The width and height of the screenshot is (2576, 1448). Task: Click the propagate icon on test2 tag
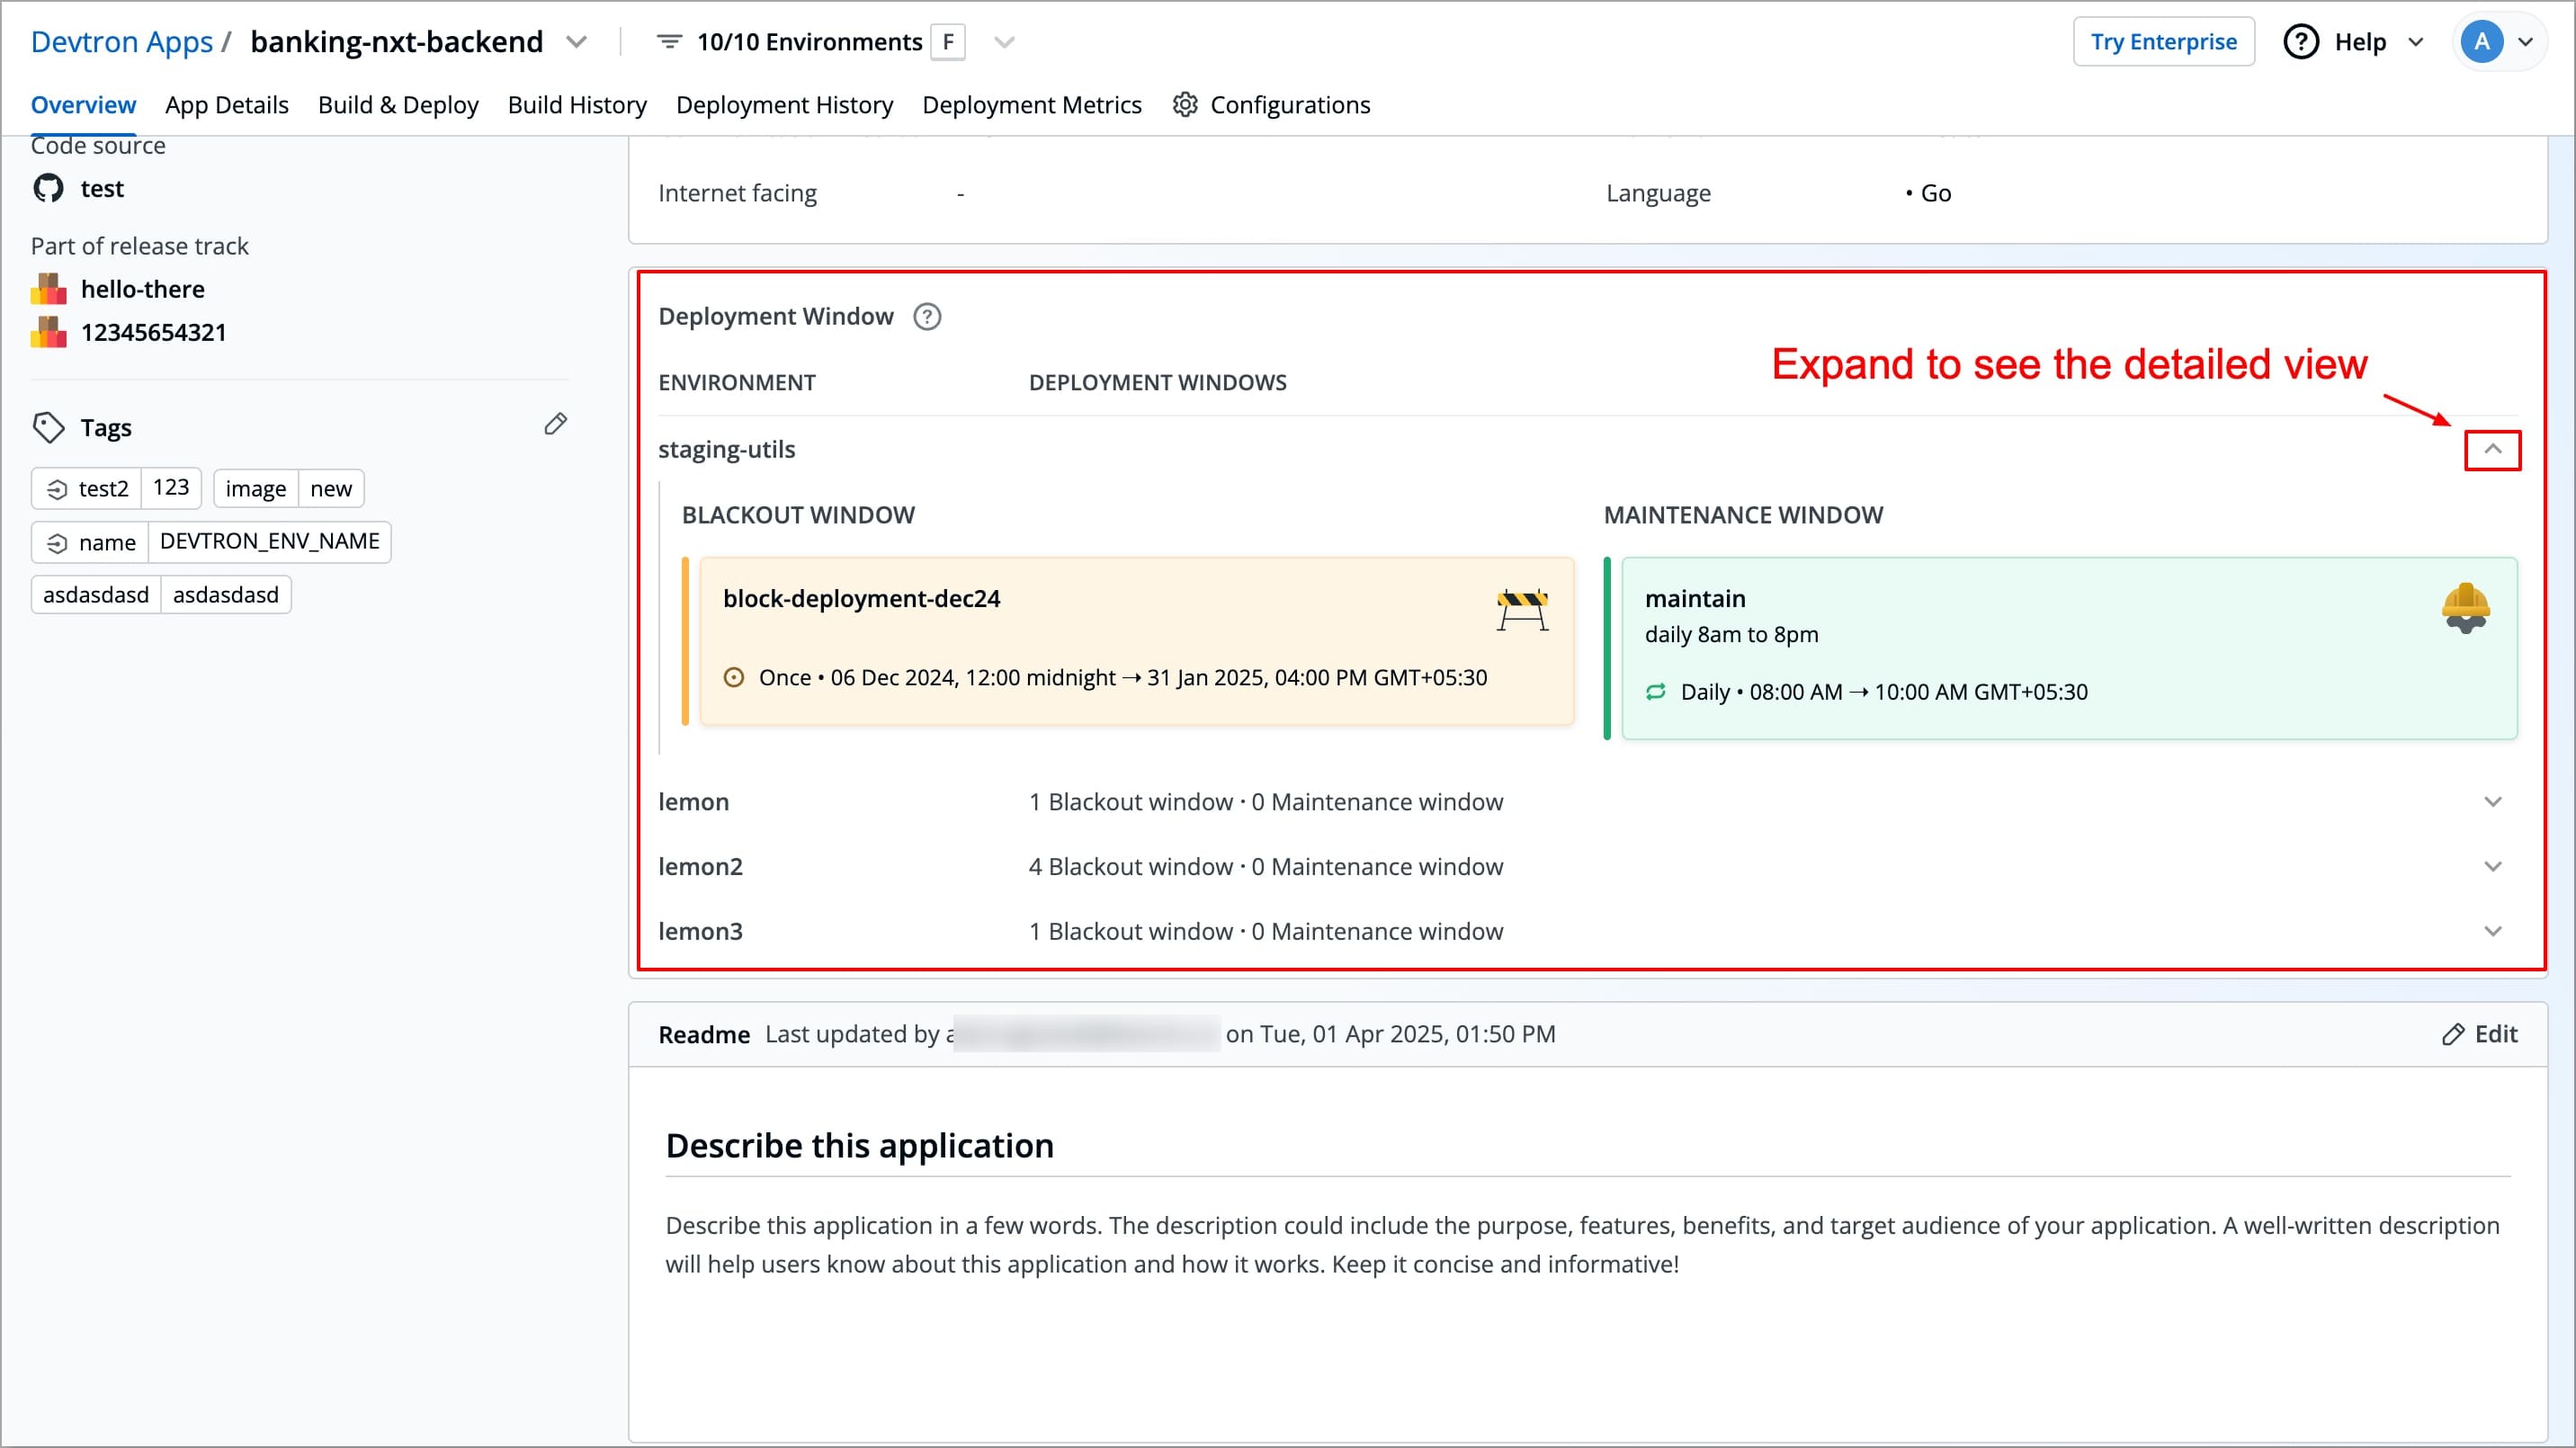click(x=57, y=489)
